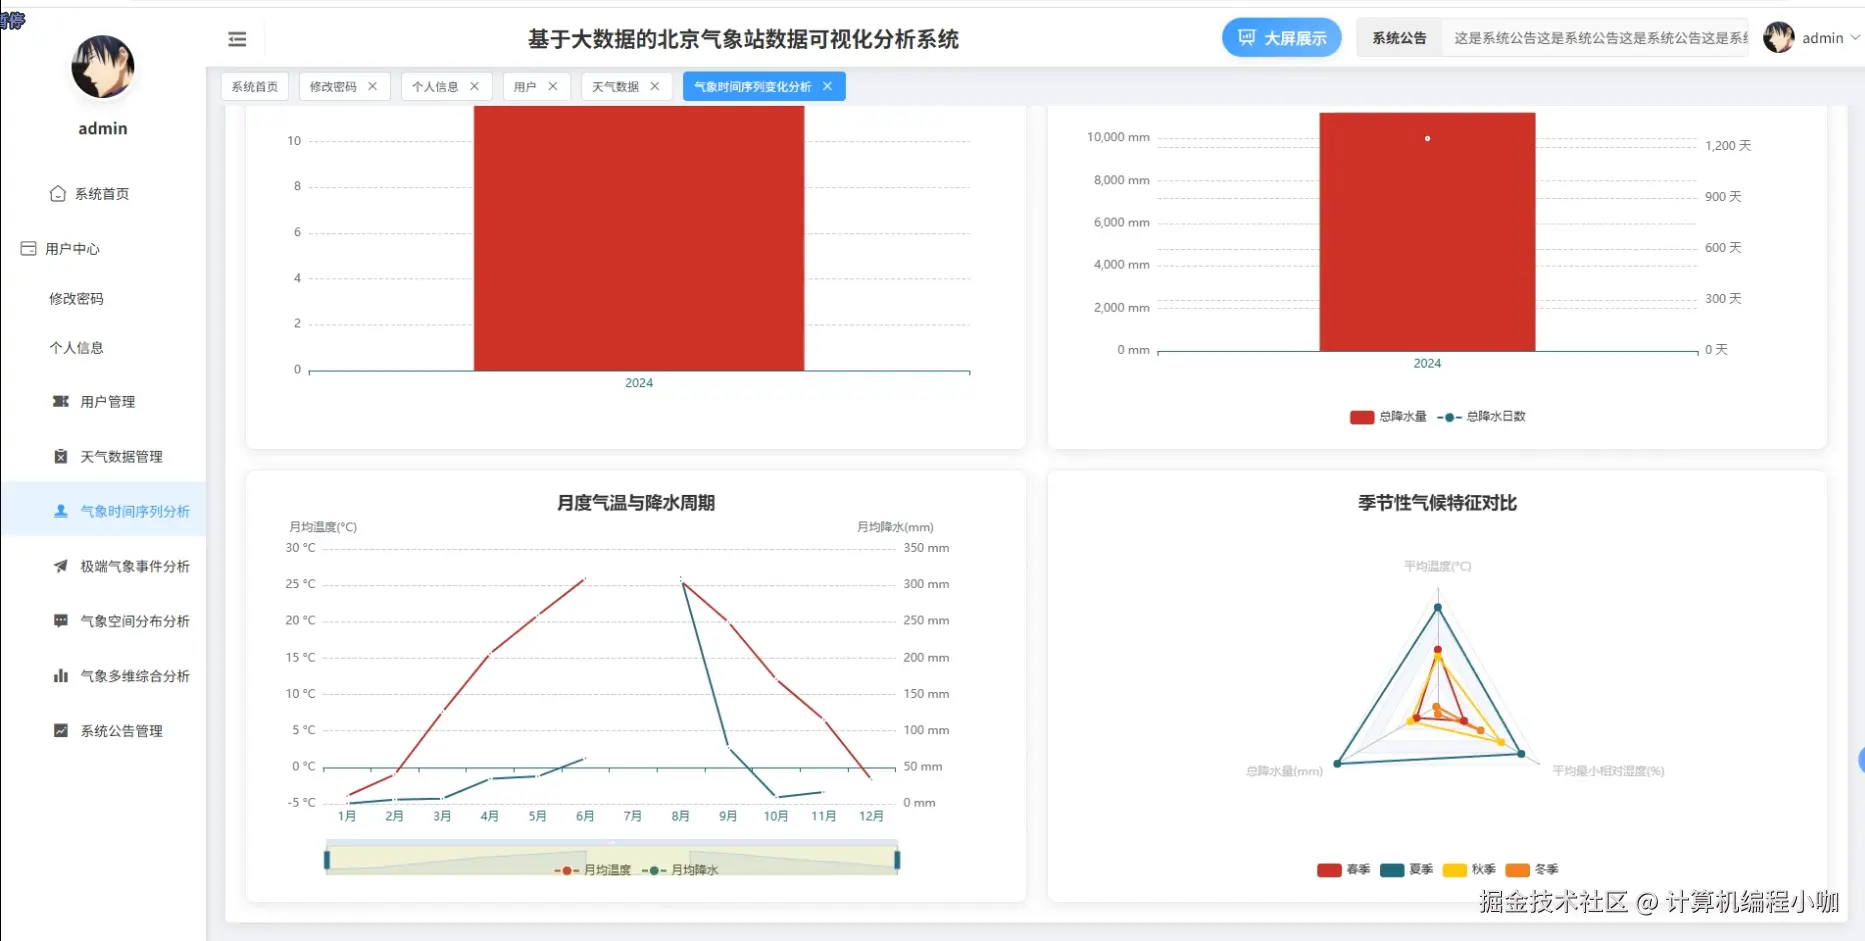Click the 系统公告 label in header
Image resolution: width=1865 pixels, height=941 pixels.
1399,38
